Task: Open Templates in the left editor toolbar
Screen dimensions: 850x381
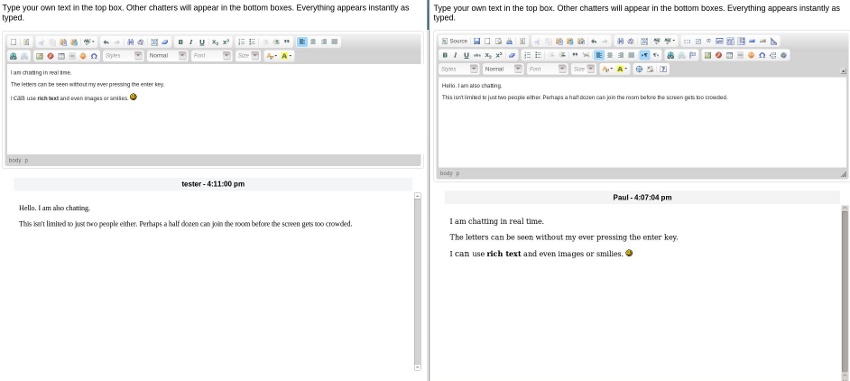Action: pos(26,42)
